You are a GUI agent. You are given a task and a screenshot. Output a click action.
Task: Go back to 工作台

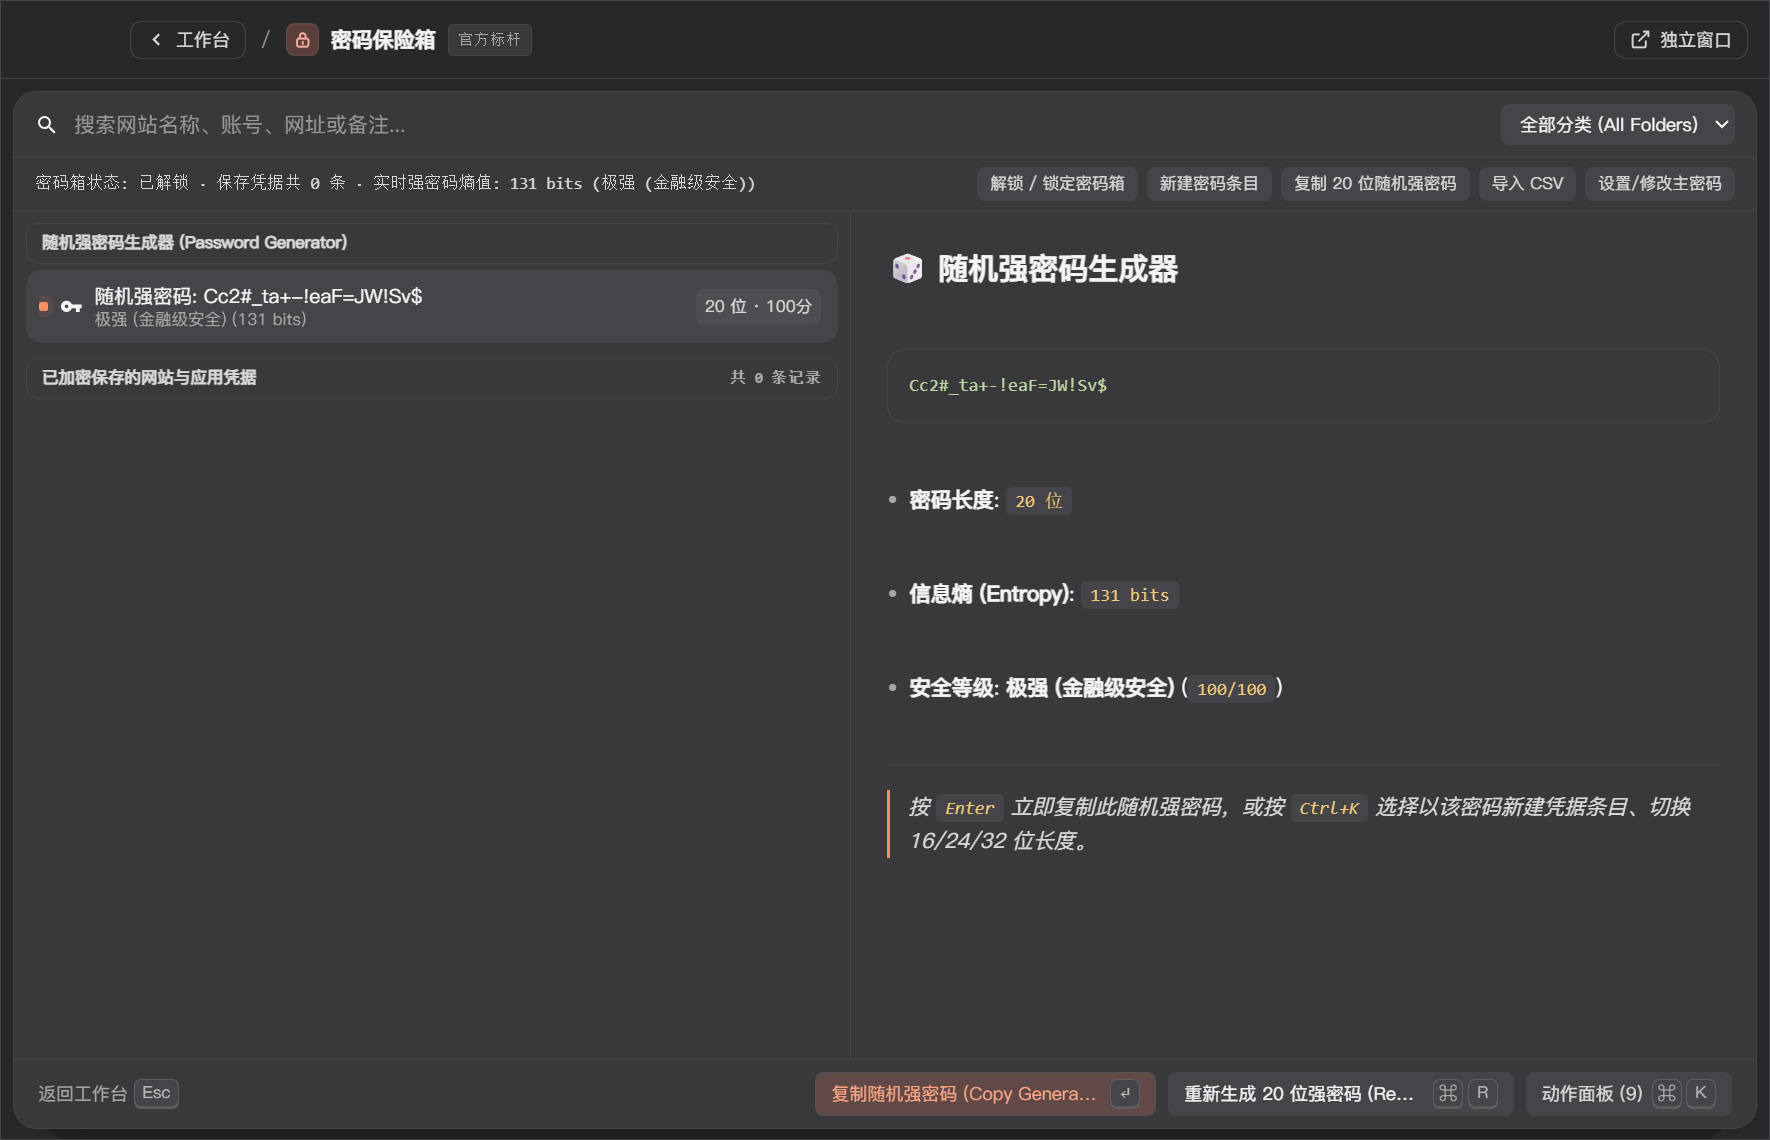coord(188,40)
